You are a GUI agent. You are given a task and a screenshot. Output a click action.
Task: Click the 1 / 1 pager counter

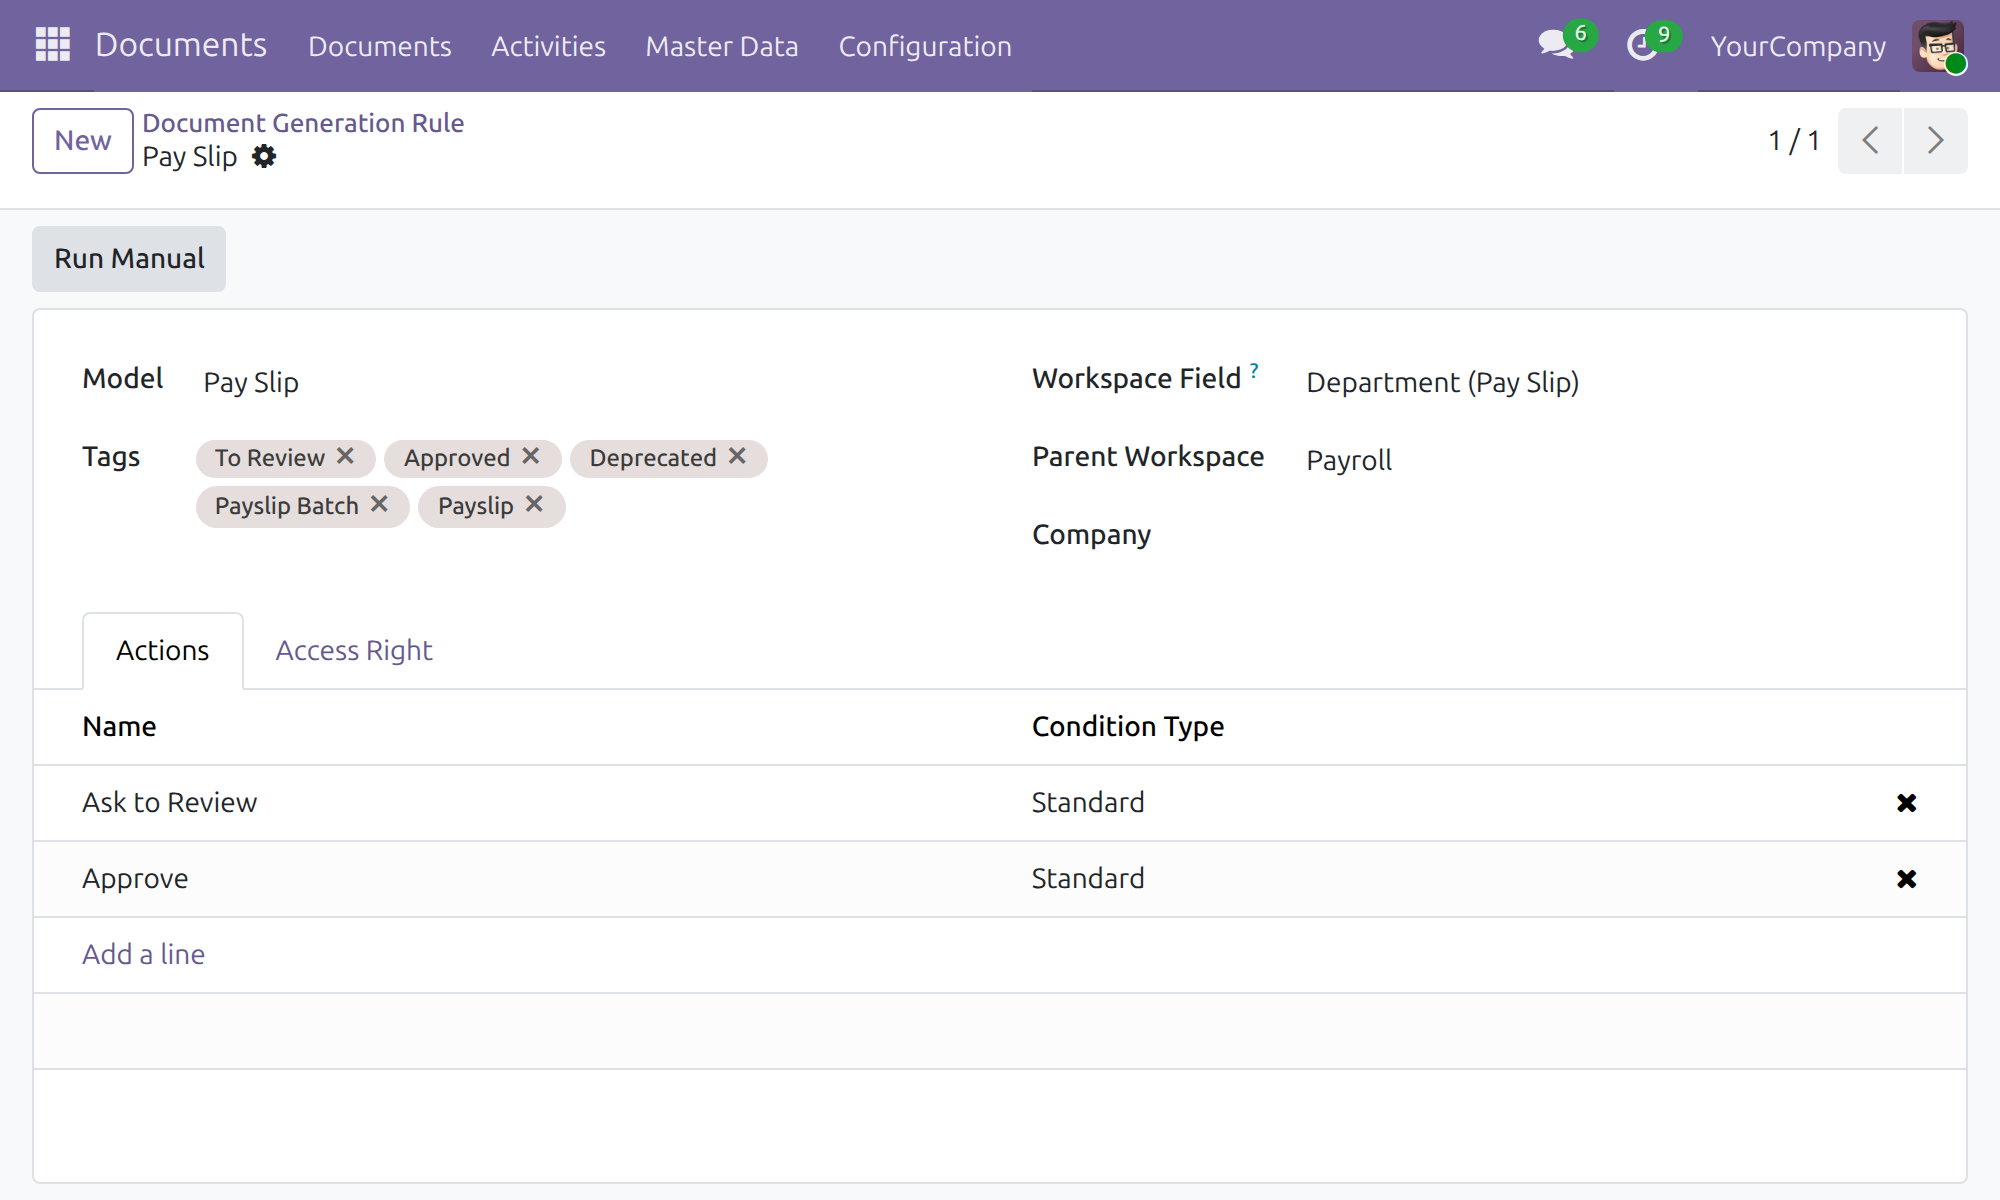click(1794, 141)
